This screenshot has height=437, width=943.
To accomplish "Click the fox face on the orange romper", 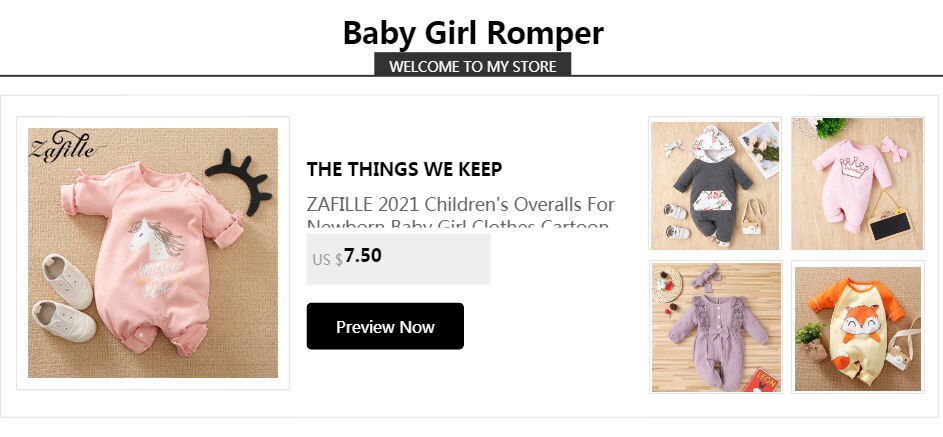I will pos(856,326).
